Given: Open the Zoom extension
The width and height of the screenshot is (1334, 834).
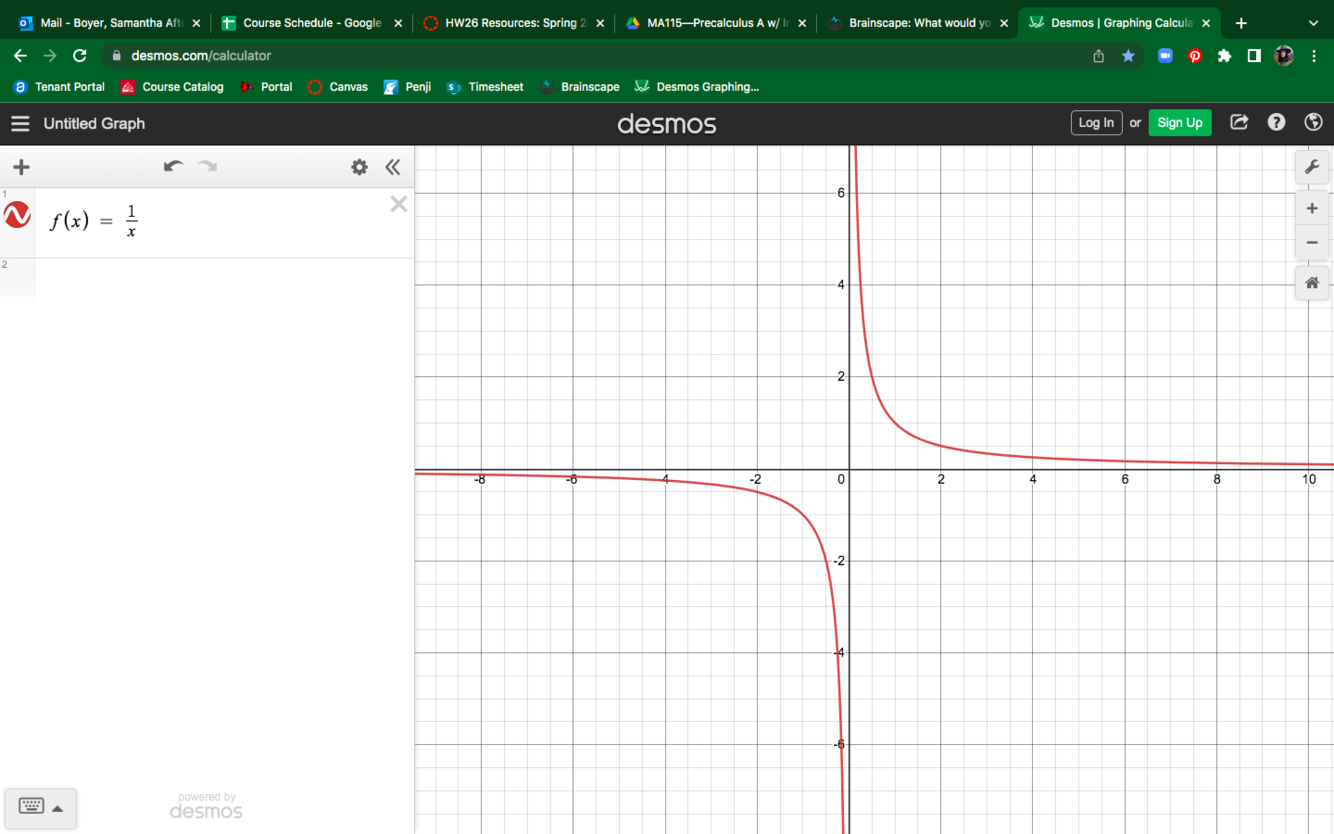Looking at the screenshot, I should click(1165, 56).
